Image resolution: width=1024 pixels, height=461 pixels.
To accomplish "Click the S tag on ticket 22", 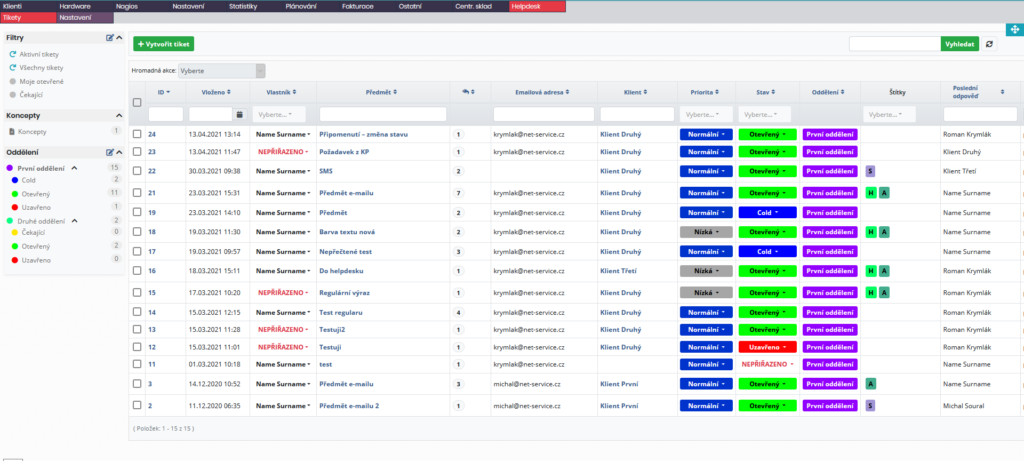I will (870, 171).
